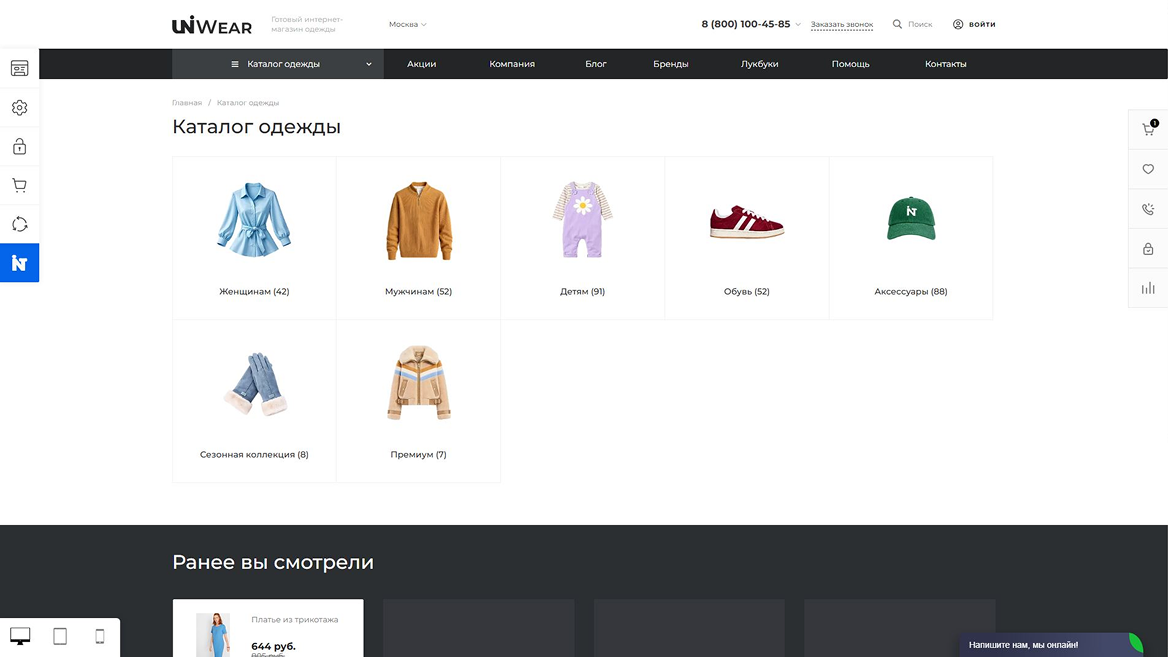The height and width of the screenshot is (657, 1168).
Task: Open the cart icon in right sidebar
Action: coord(1148,129)
